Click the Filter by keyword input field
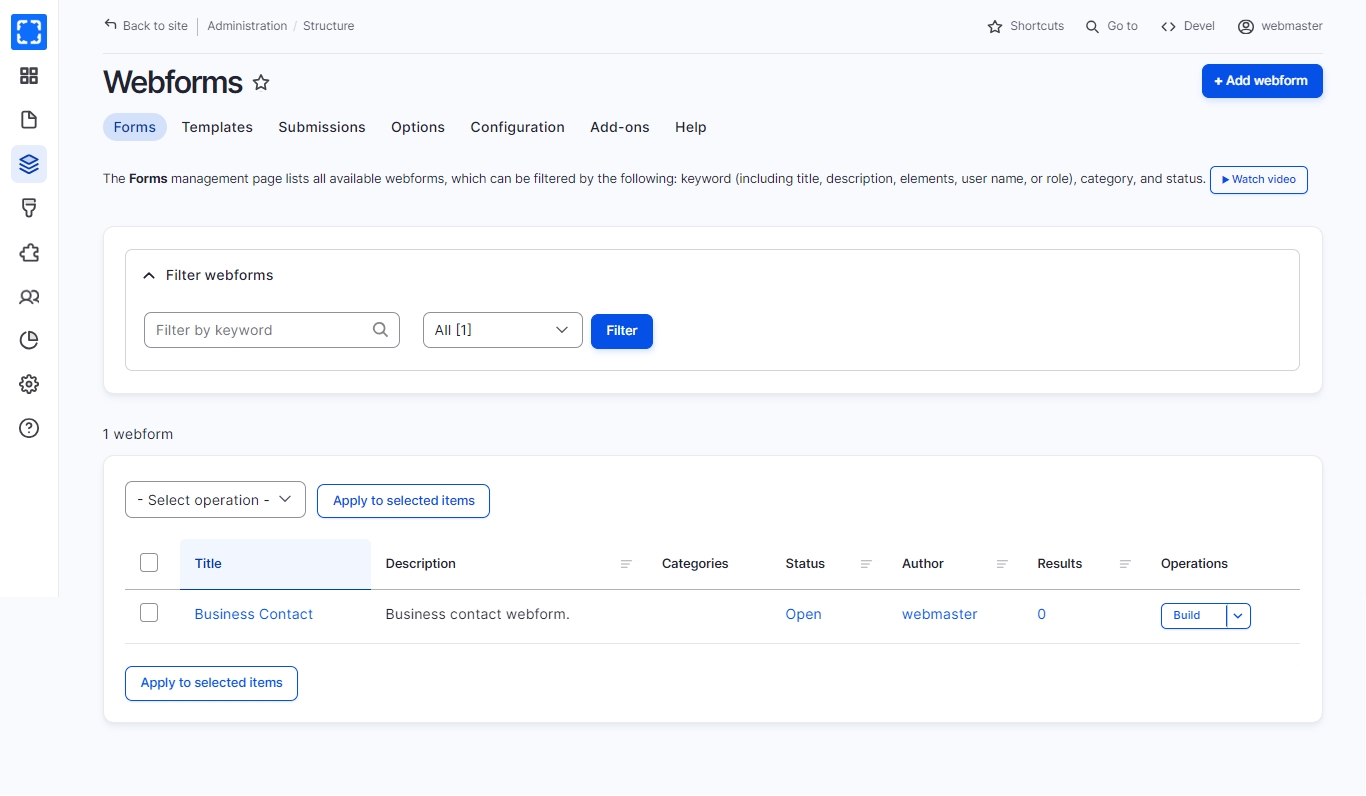 click(x=260, y=330)
